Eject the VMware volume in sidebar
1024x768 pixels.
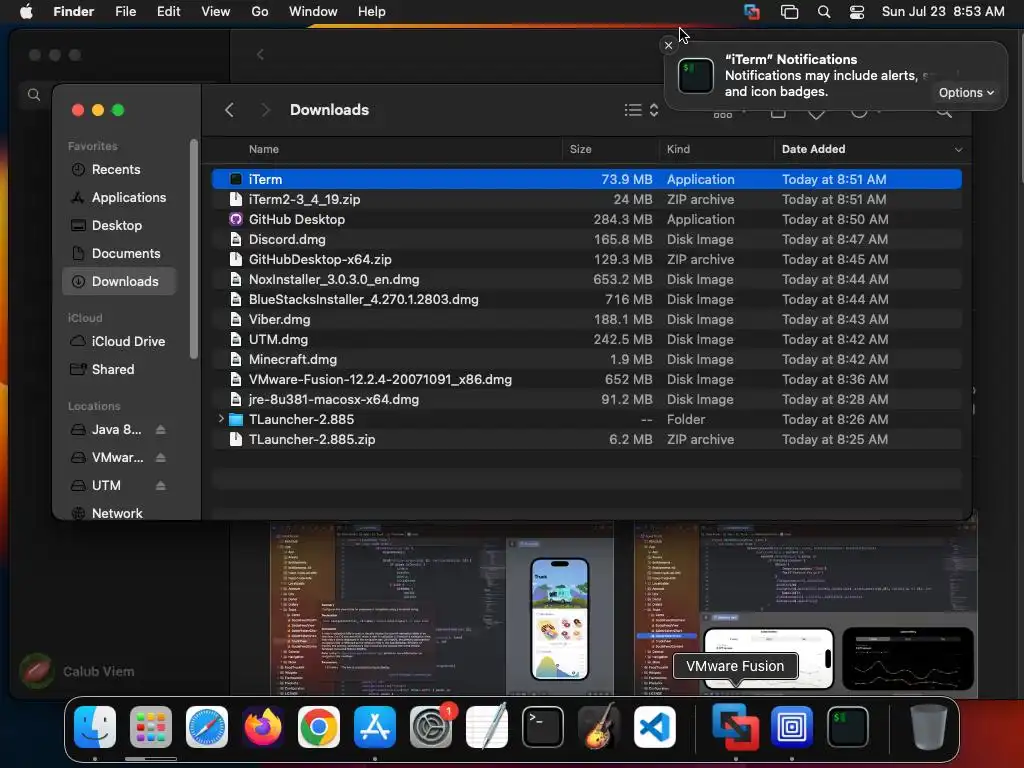click(x=161, y=458)
